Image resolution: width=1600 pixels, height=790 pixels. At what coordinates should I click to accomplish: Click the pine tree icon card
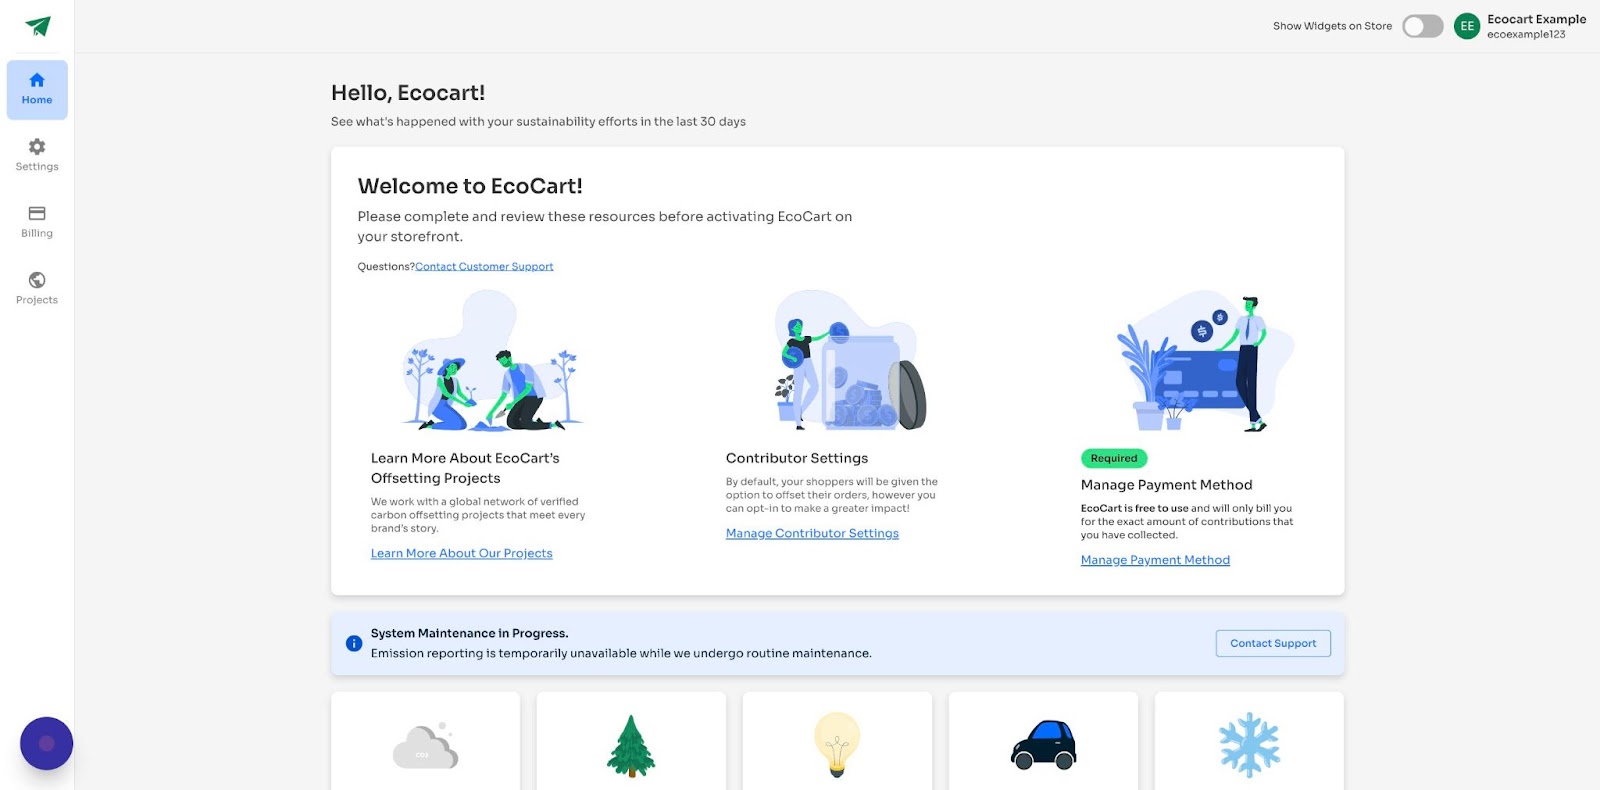(x=631, y=741)
